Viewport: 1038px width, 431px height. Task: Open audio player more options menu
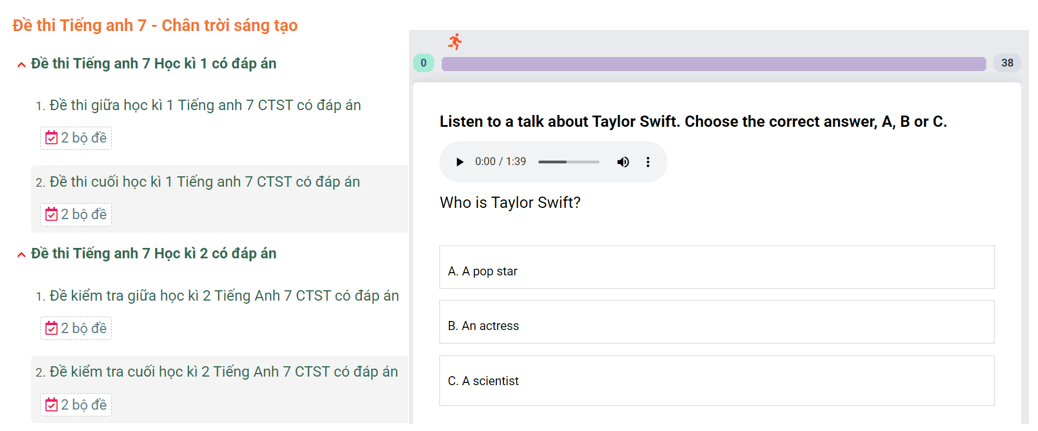648,162
